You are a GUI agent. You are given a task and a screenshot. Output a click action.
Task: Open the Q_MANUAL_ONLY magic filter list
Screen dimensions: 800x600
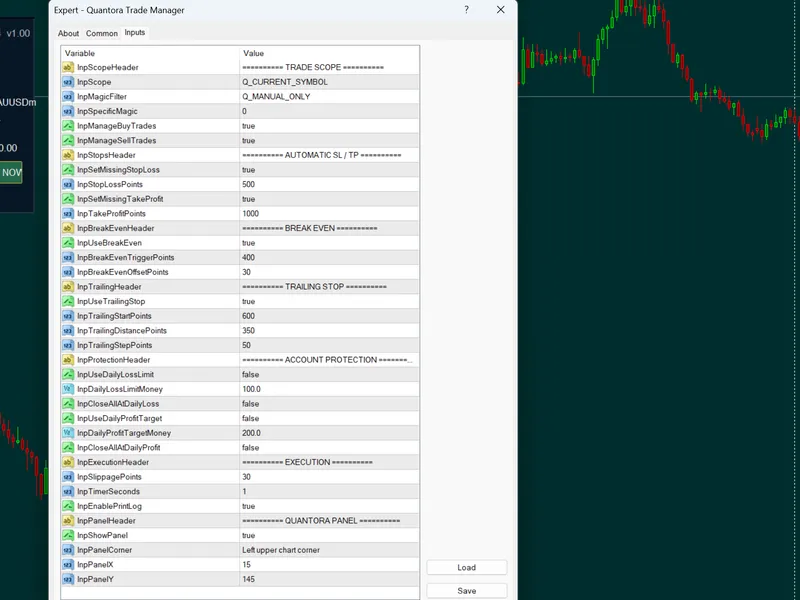pyautogui.click(x=330, y=96)
